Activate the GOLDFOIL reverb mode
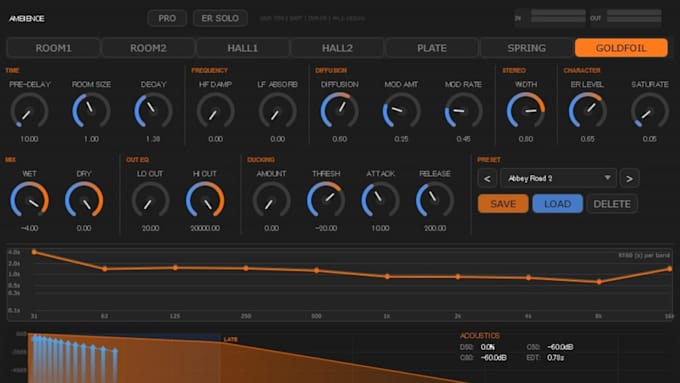680x383 pixels. 621,48
